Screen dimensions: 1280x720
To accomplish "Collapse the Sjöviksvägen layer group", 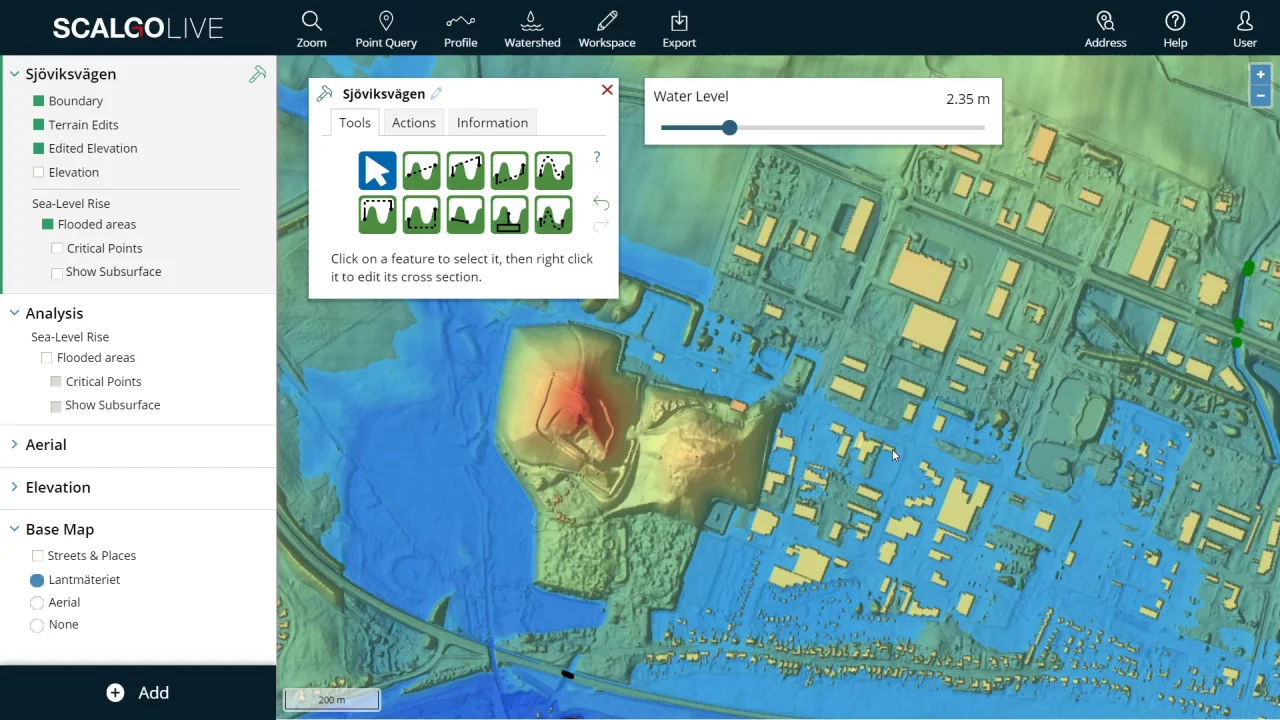I will (15, 74).
